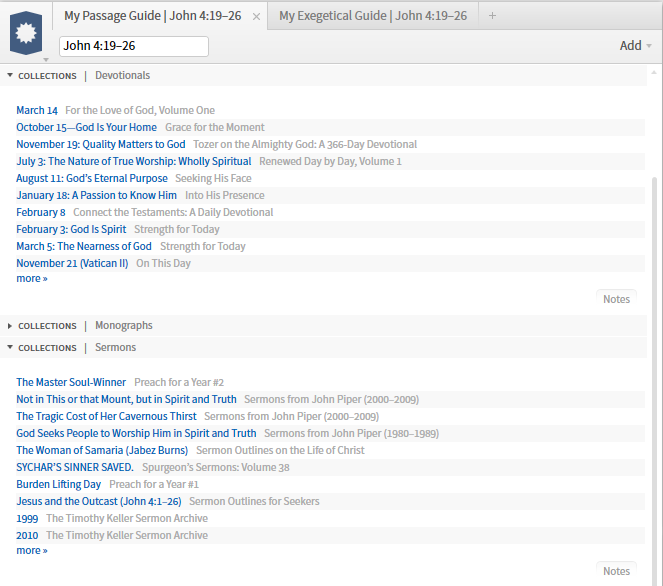Click 'On This Day' text
This screenshot has width=663, height=586.
point(163,263)
